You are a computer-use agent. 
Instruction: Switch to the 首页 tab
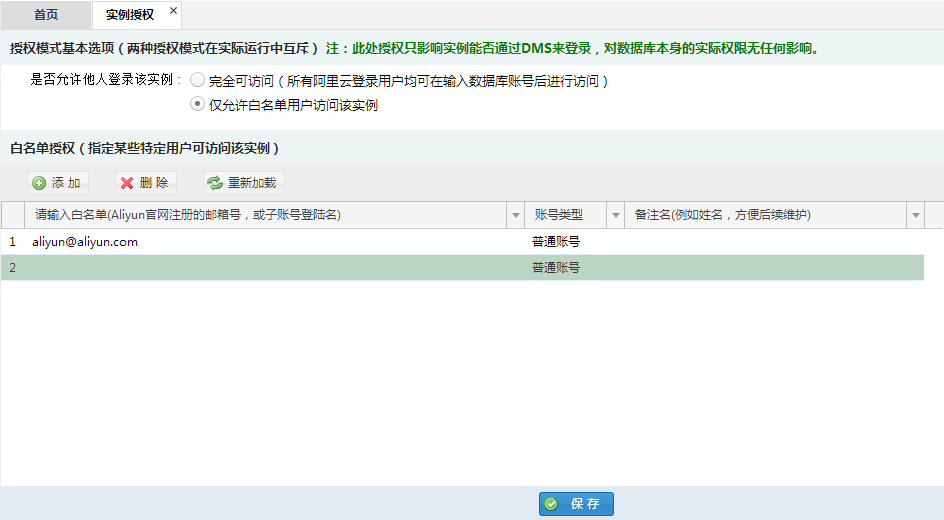click(x=46, y=15)
